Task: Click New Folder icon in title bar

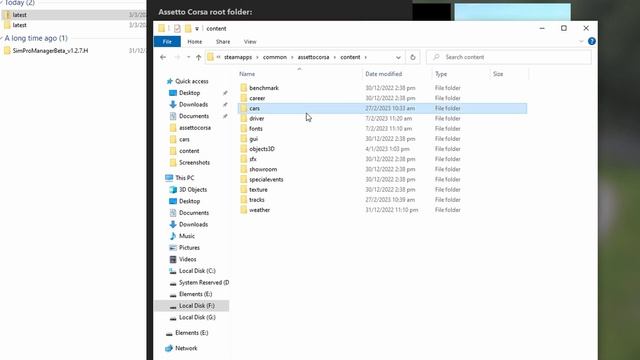Action: click(188, 28)
